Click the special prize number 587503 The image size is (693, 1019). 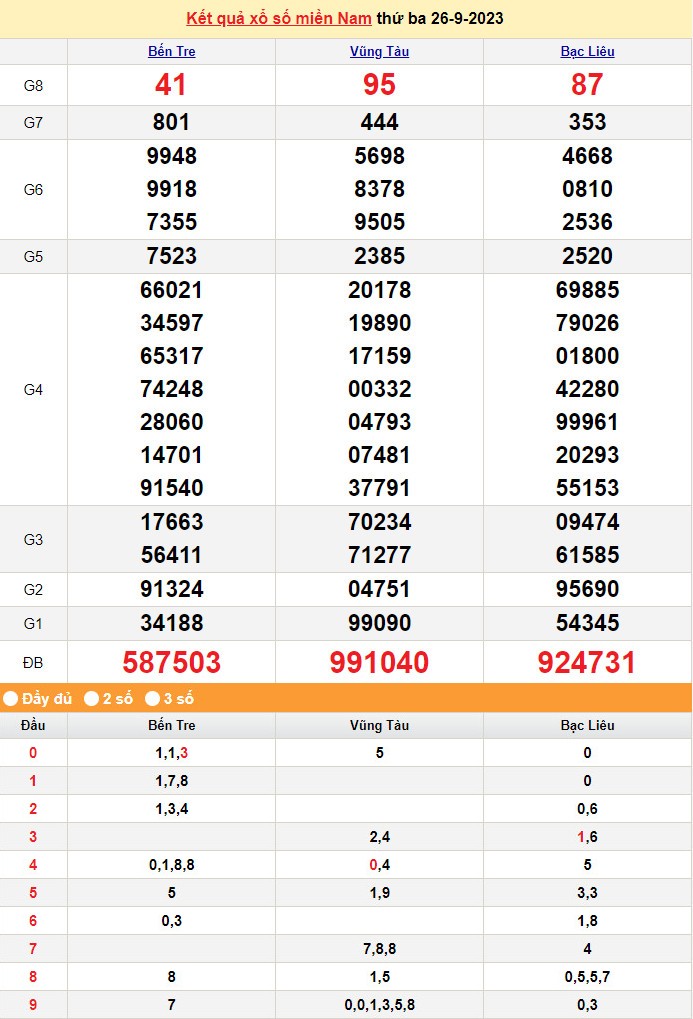171,662
